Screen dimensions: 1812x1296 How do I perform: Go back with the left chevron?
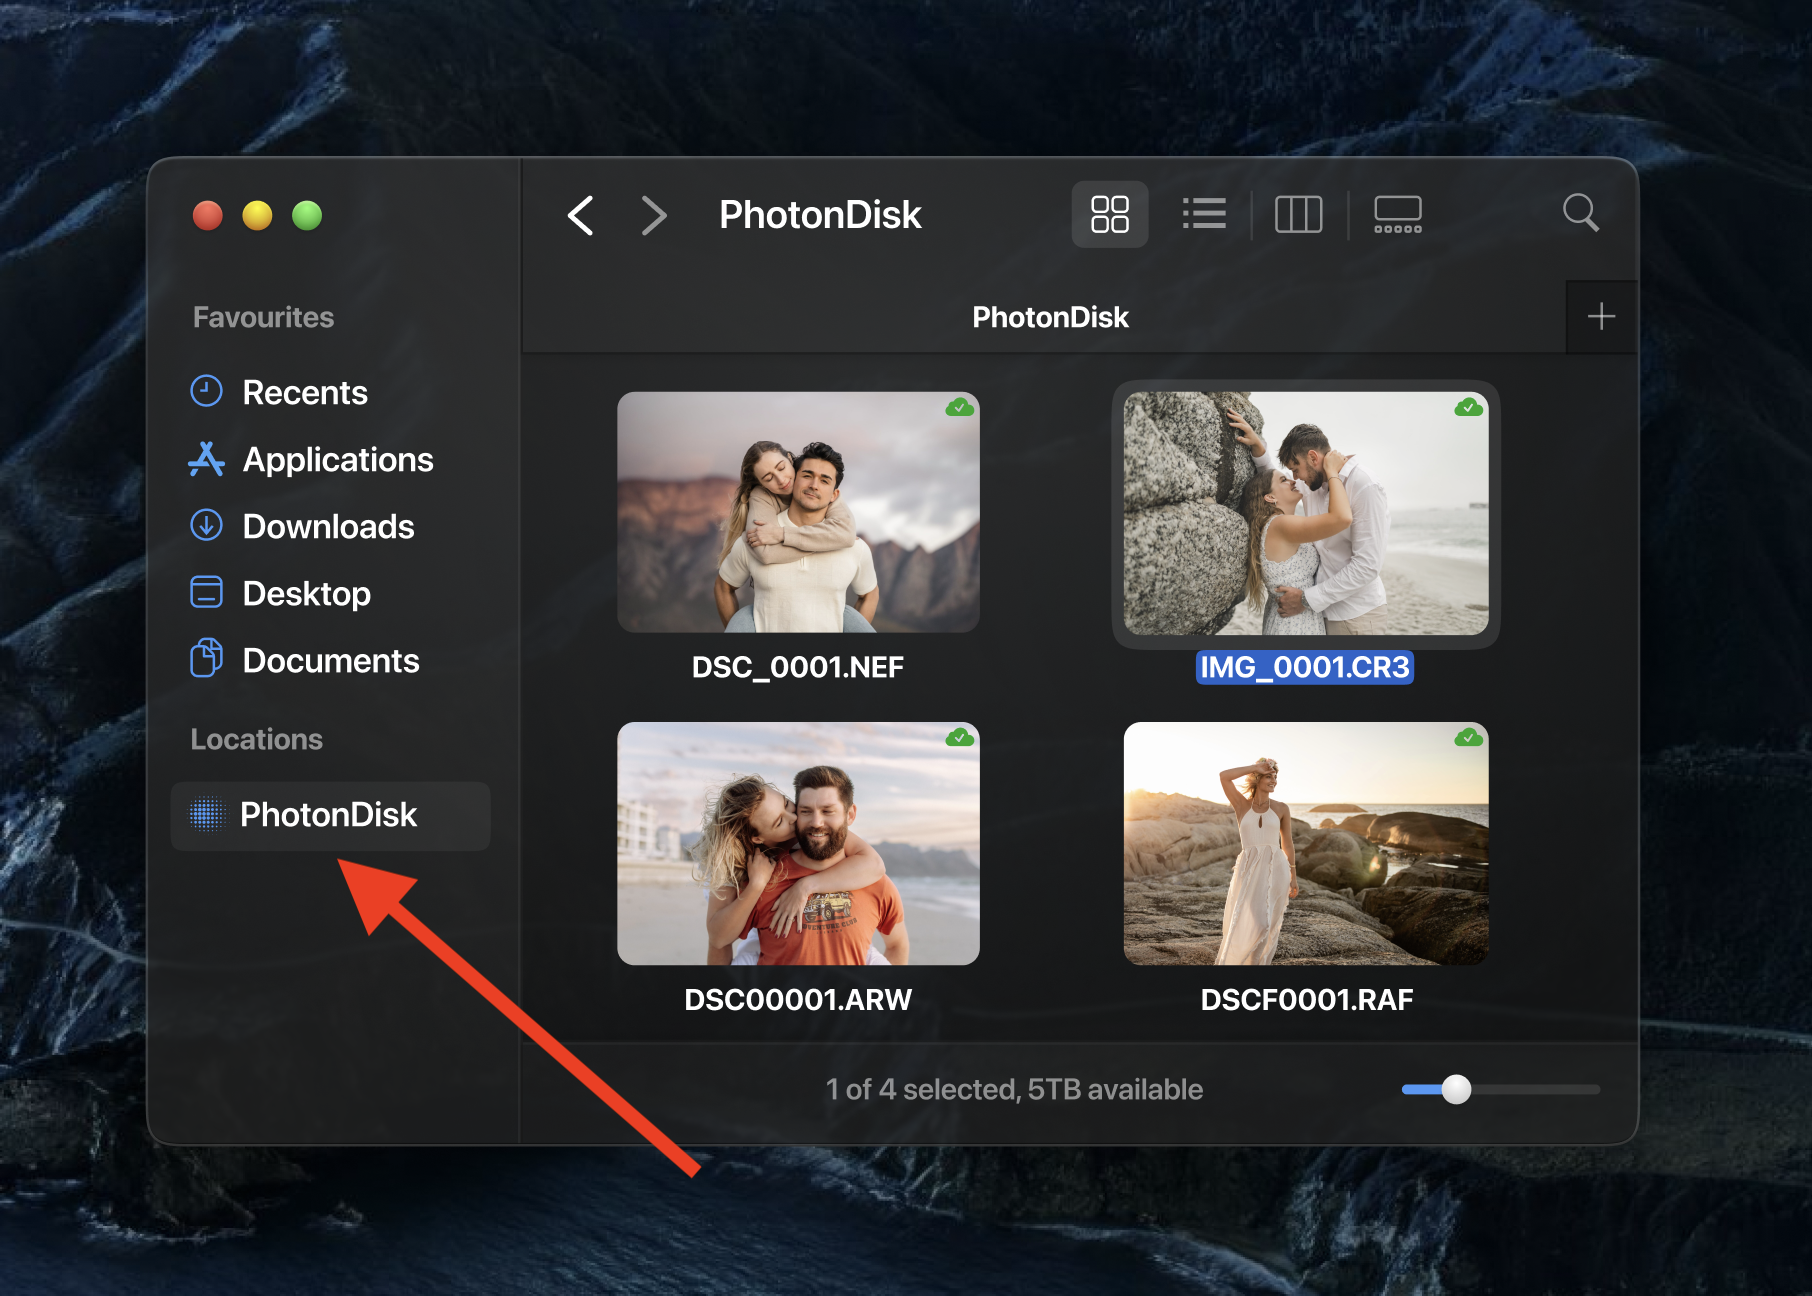coord(581,215)
